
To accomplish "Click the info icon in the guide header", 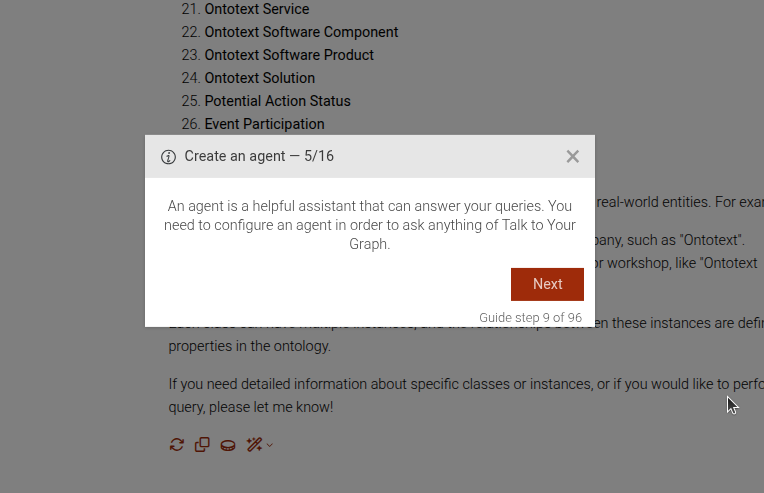I will [x=168, y=157].
